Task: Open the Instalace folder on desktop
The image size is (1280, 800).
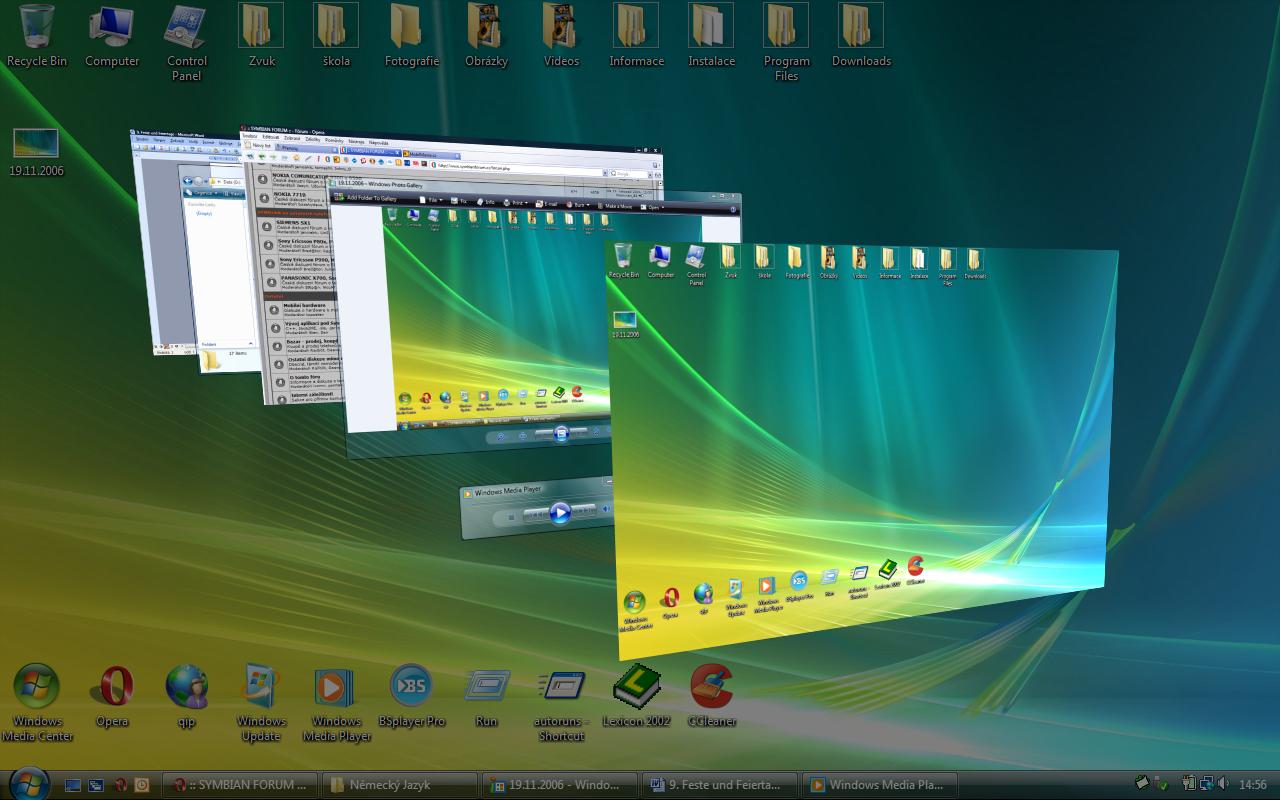Action: (x=711, y=36)
